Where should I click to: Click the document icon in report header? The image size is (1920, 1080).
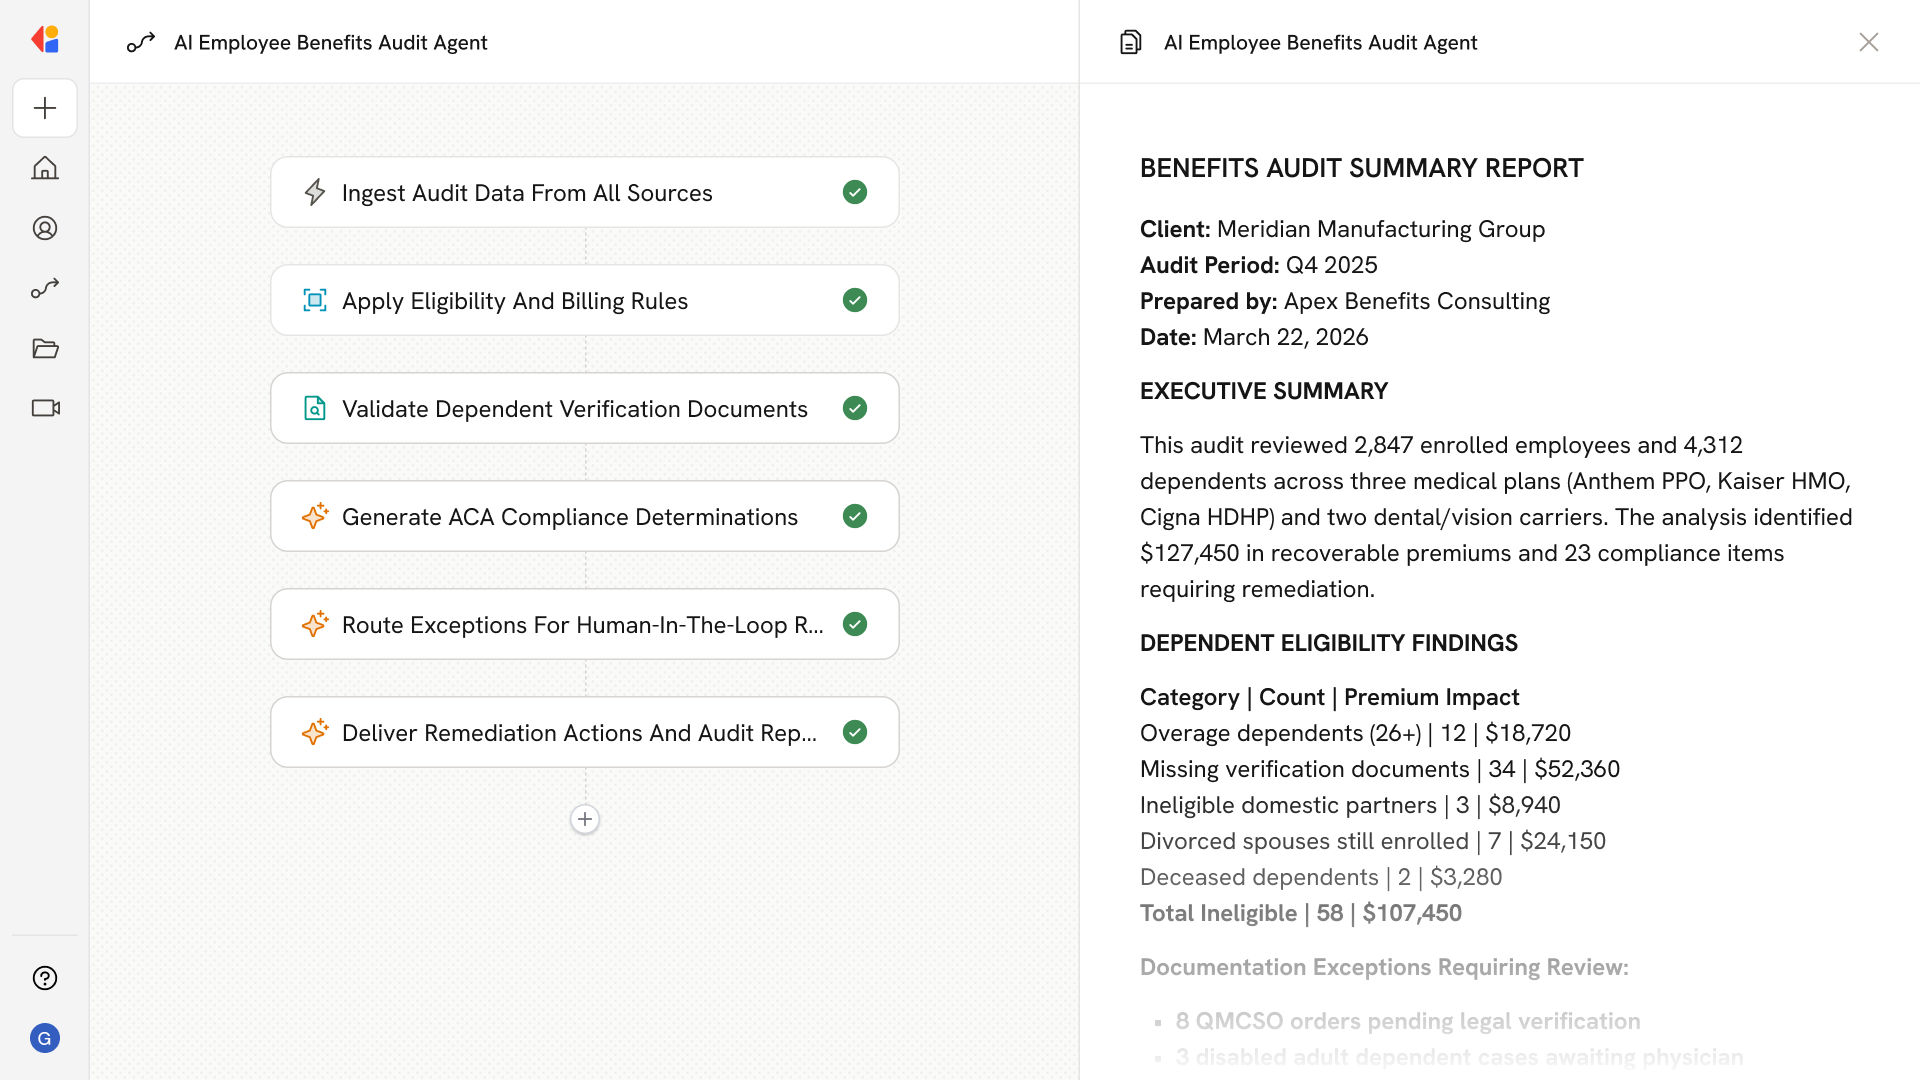[1130, 42]
